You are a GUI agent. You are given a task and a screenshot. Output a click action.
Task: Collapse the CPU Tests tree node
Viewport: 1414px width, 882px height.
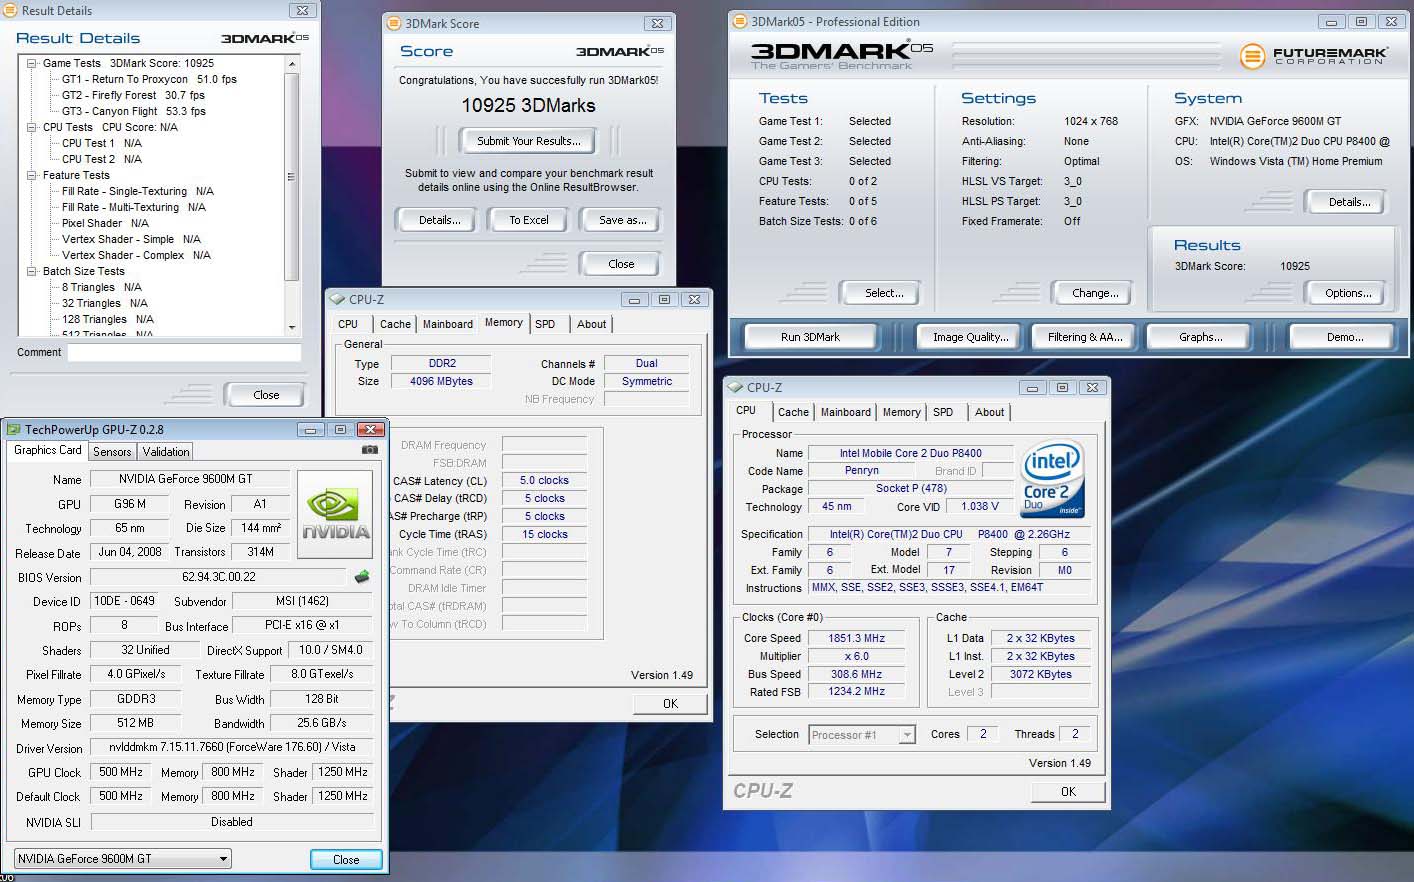pos(32,127)
